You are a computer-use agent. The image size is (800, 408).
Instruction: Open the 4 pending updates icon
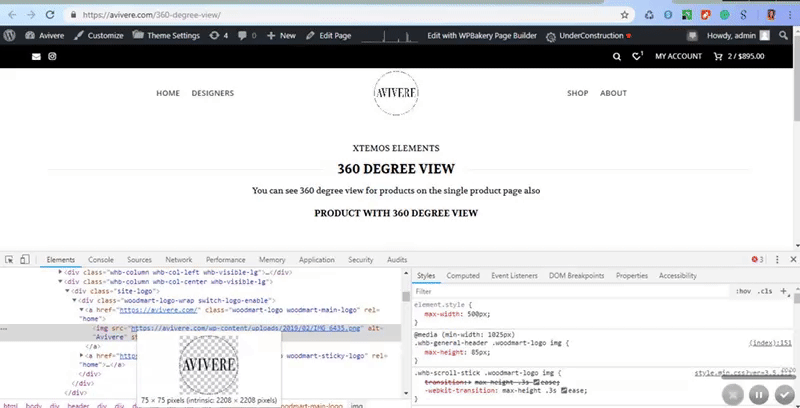click(x=219, y=36)
